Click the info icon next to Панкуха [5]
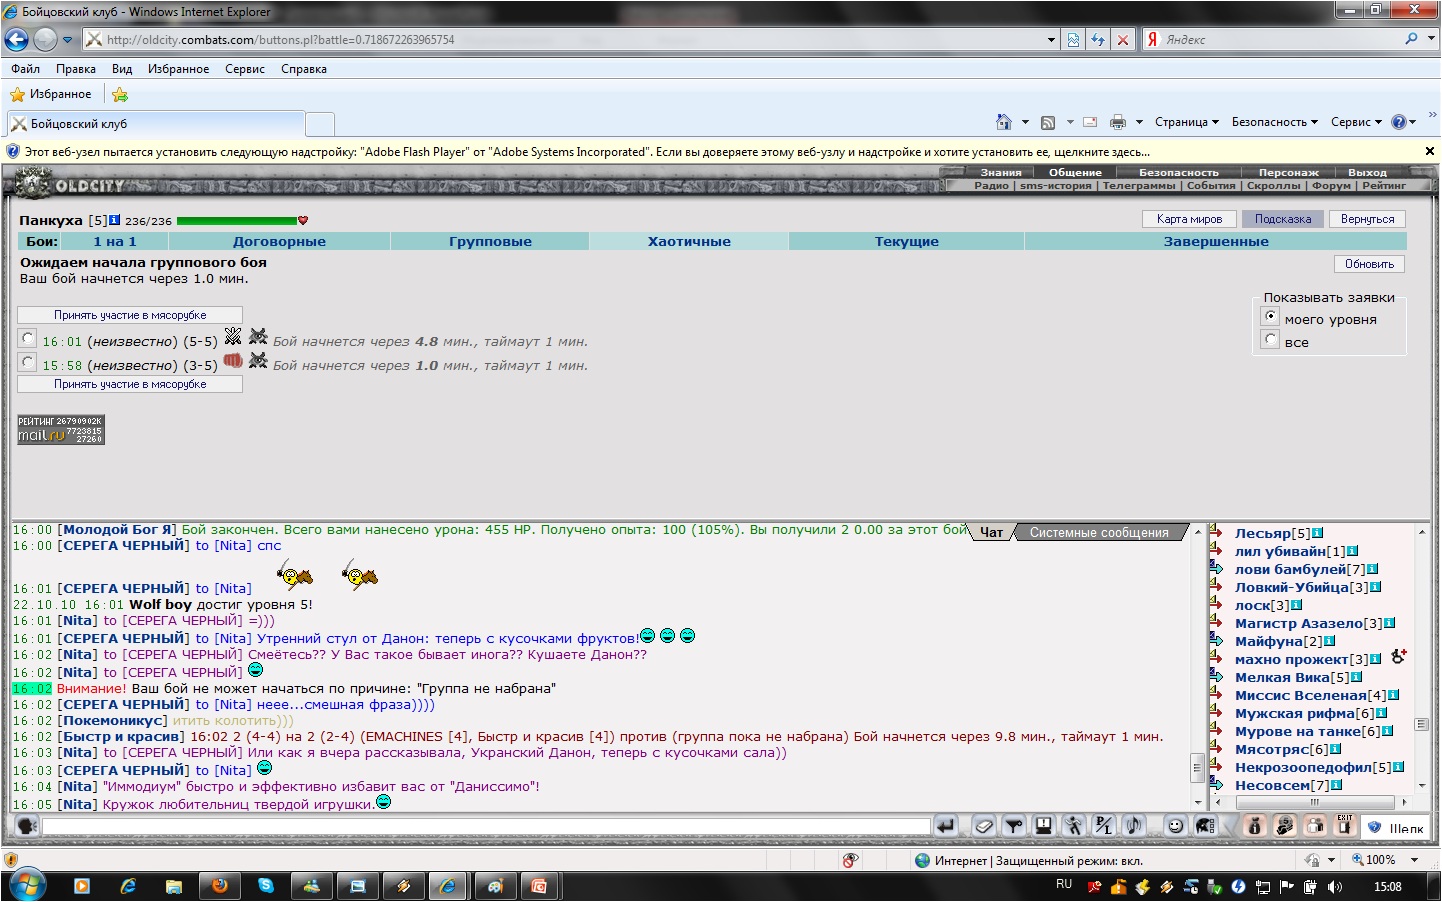The image size is (1442, 902). coord(115,220)
